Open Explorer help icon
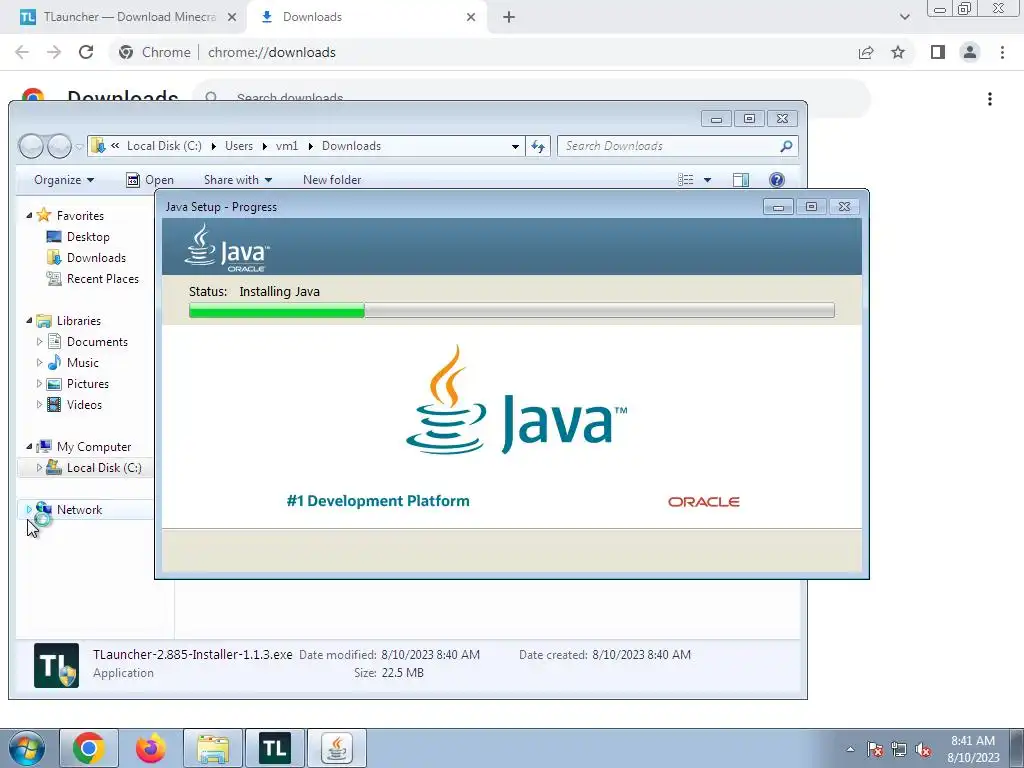This screenshot has height=768, width=1024. 776,180
